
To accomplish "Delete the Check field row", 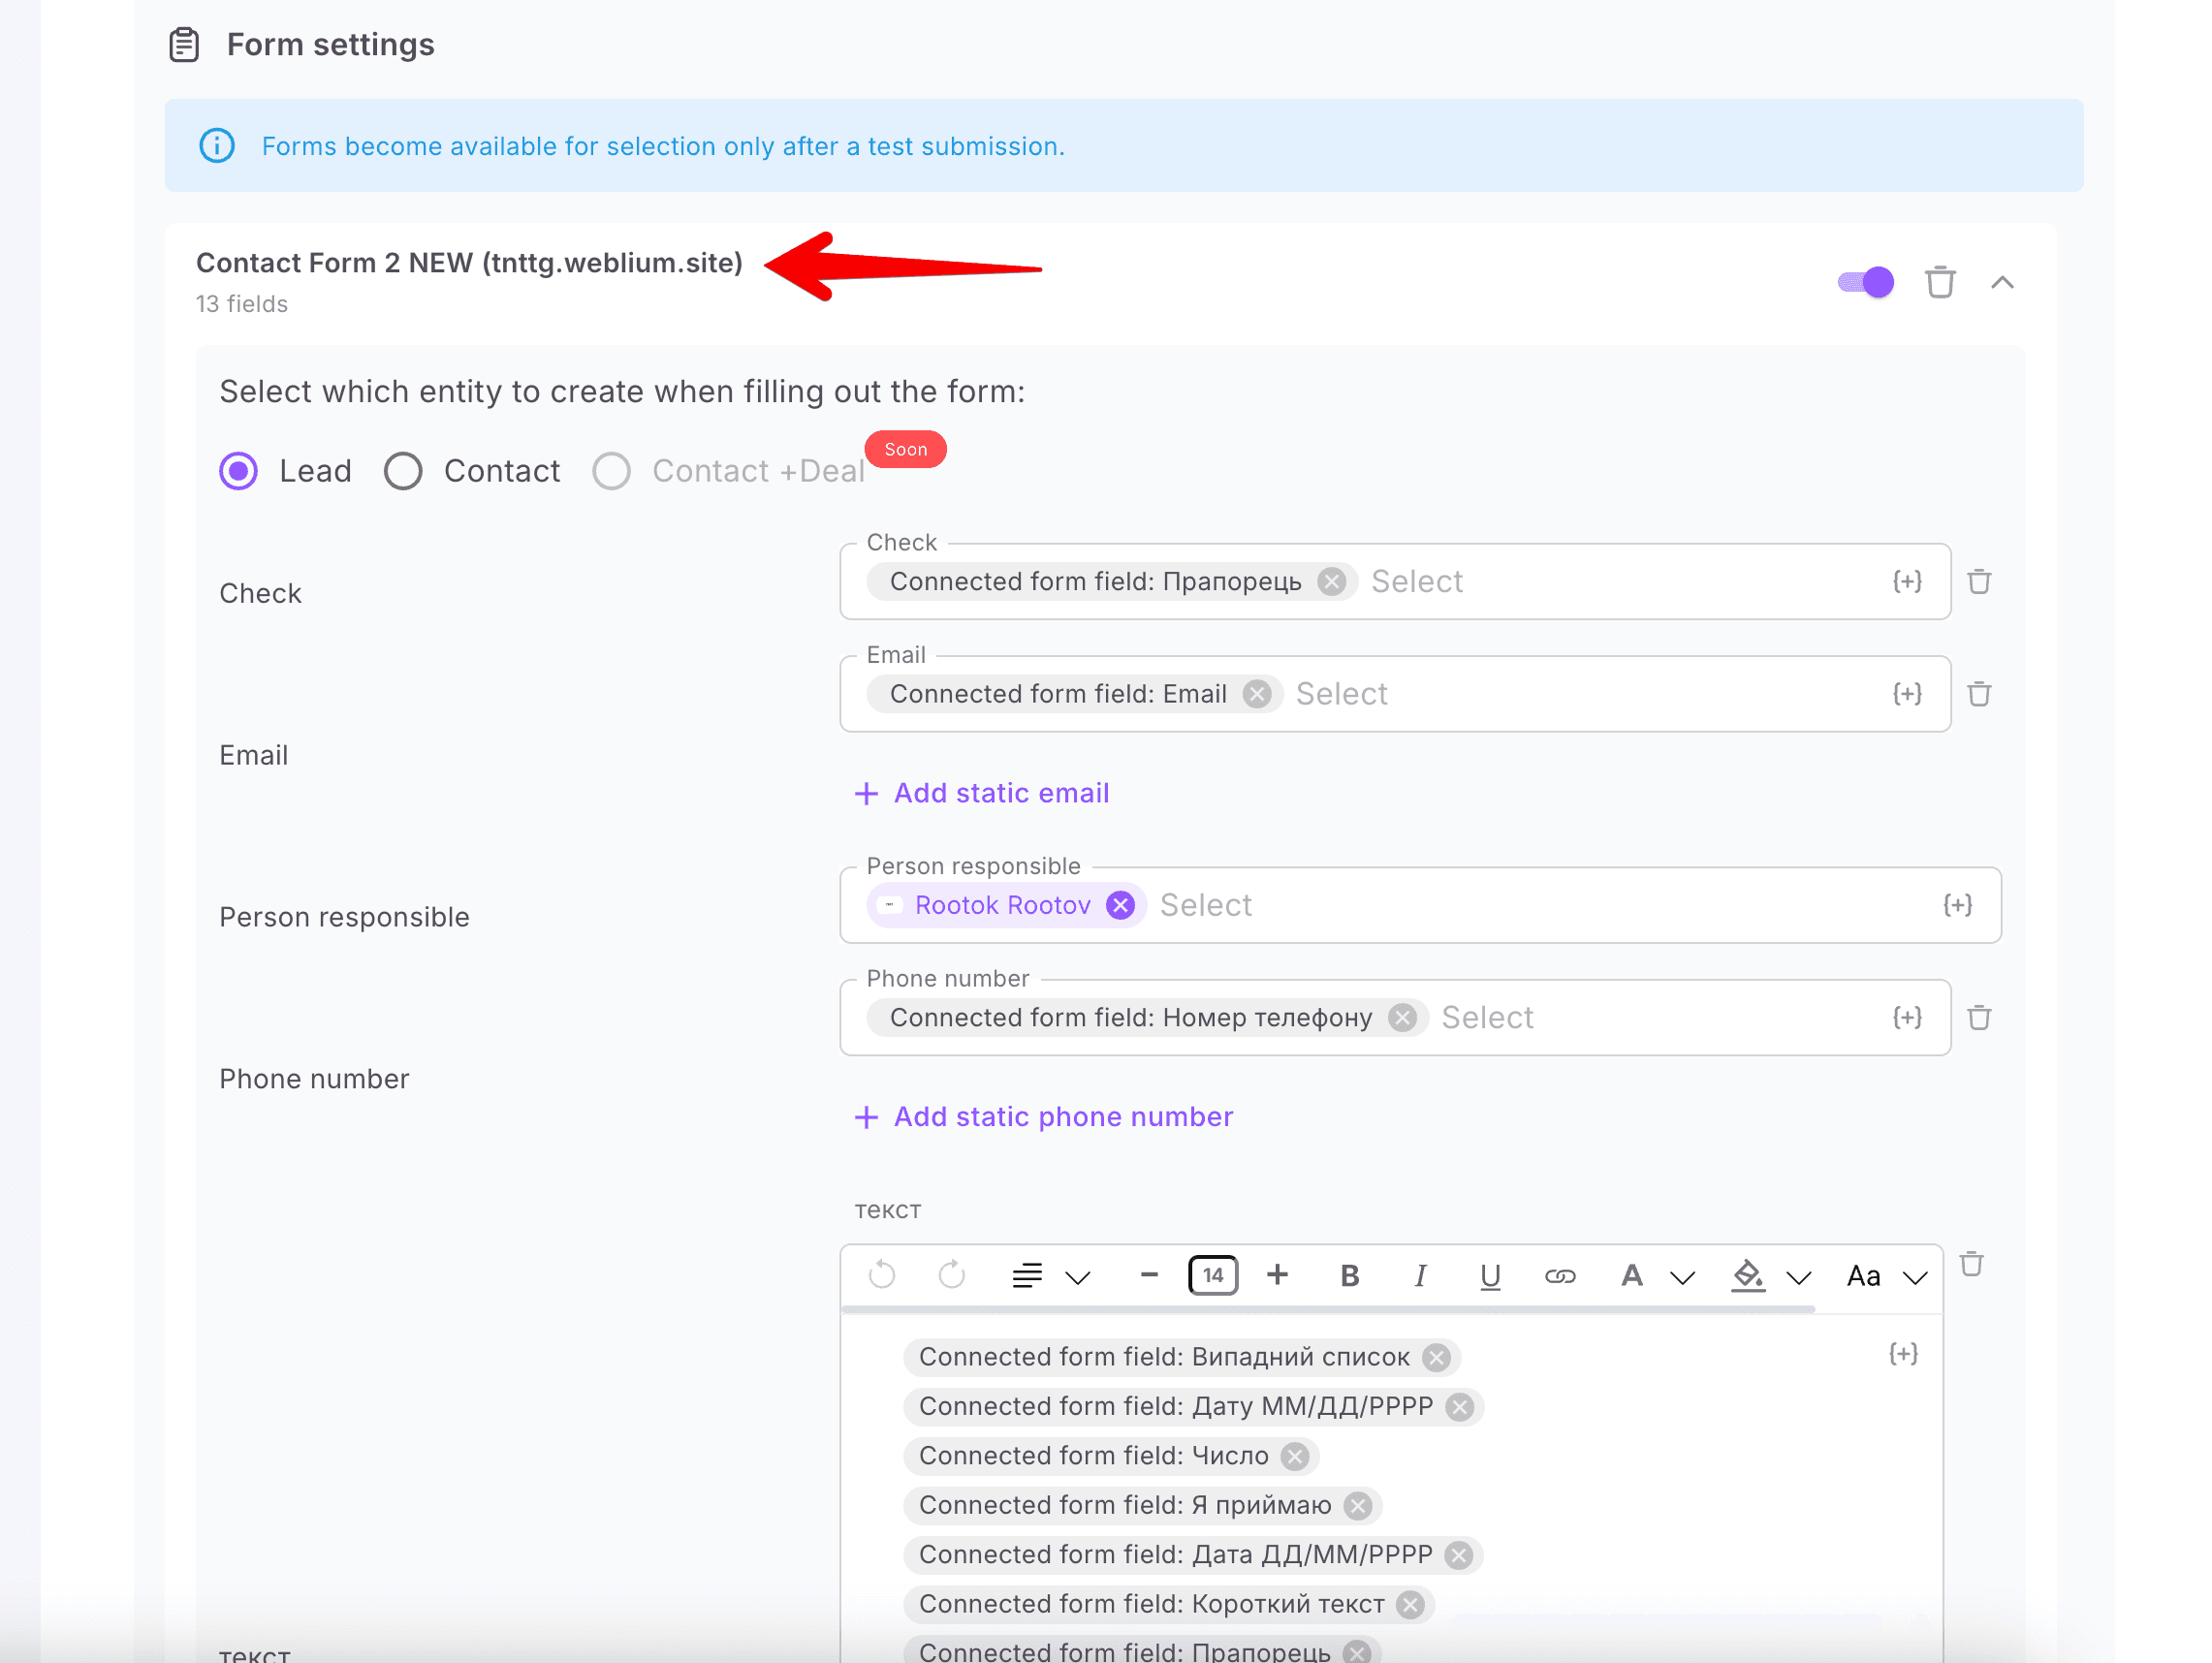I will pos(1979,582).
